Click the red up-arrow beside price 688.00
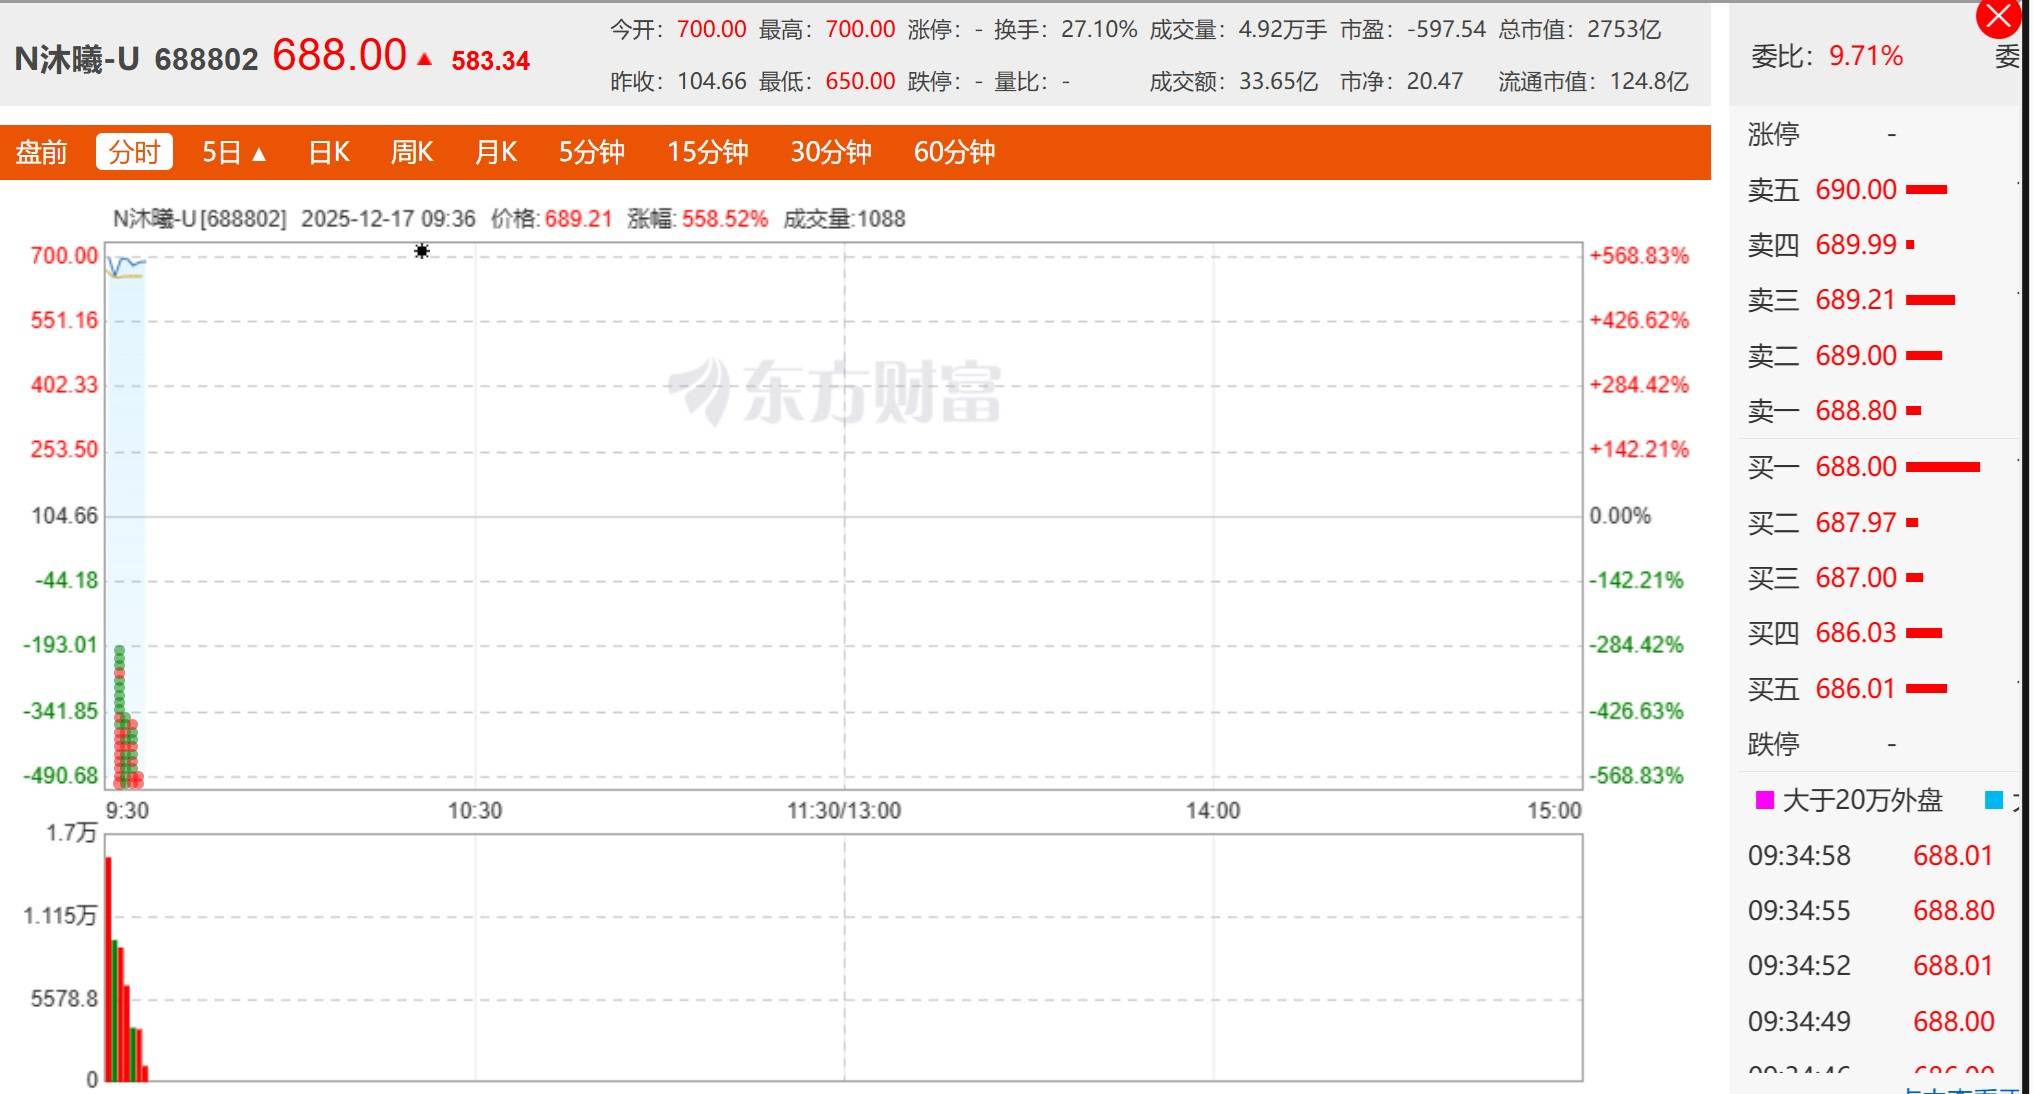The width and height of the screenshot is (2034, 1094). click(x=425, y=59)
